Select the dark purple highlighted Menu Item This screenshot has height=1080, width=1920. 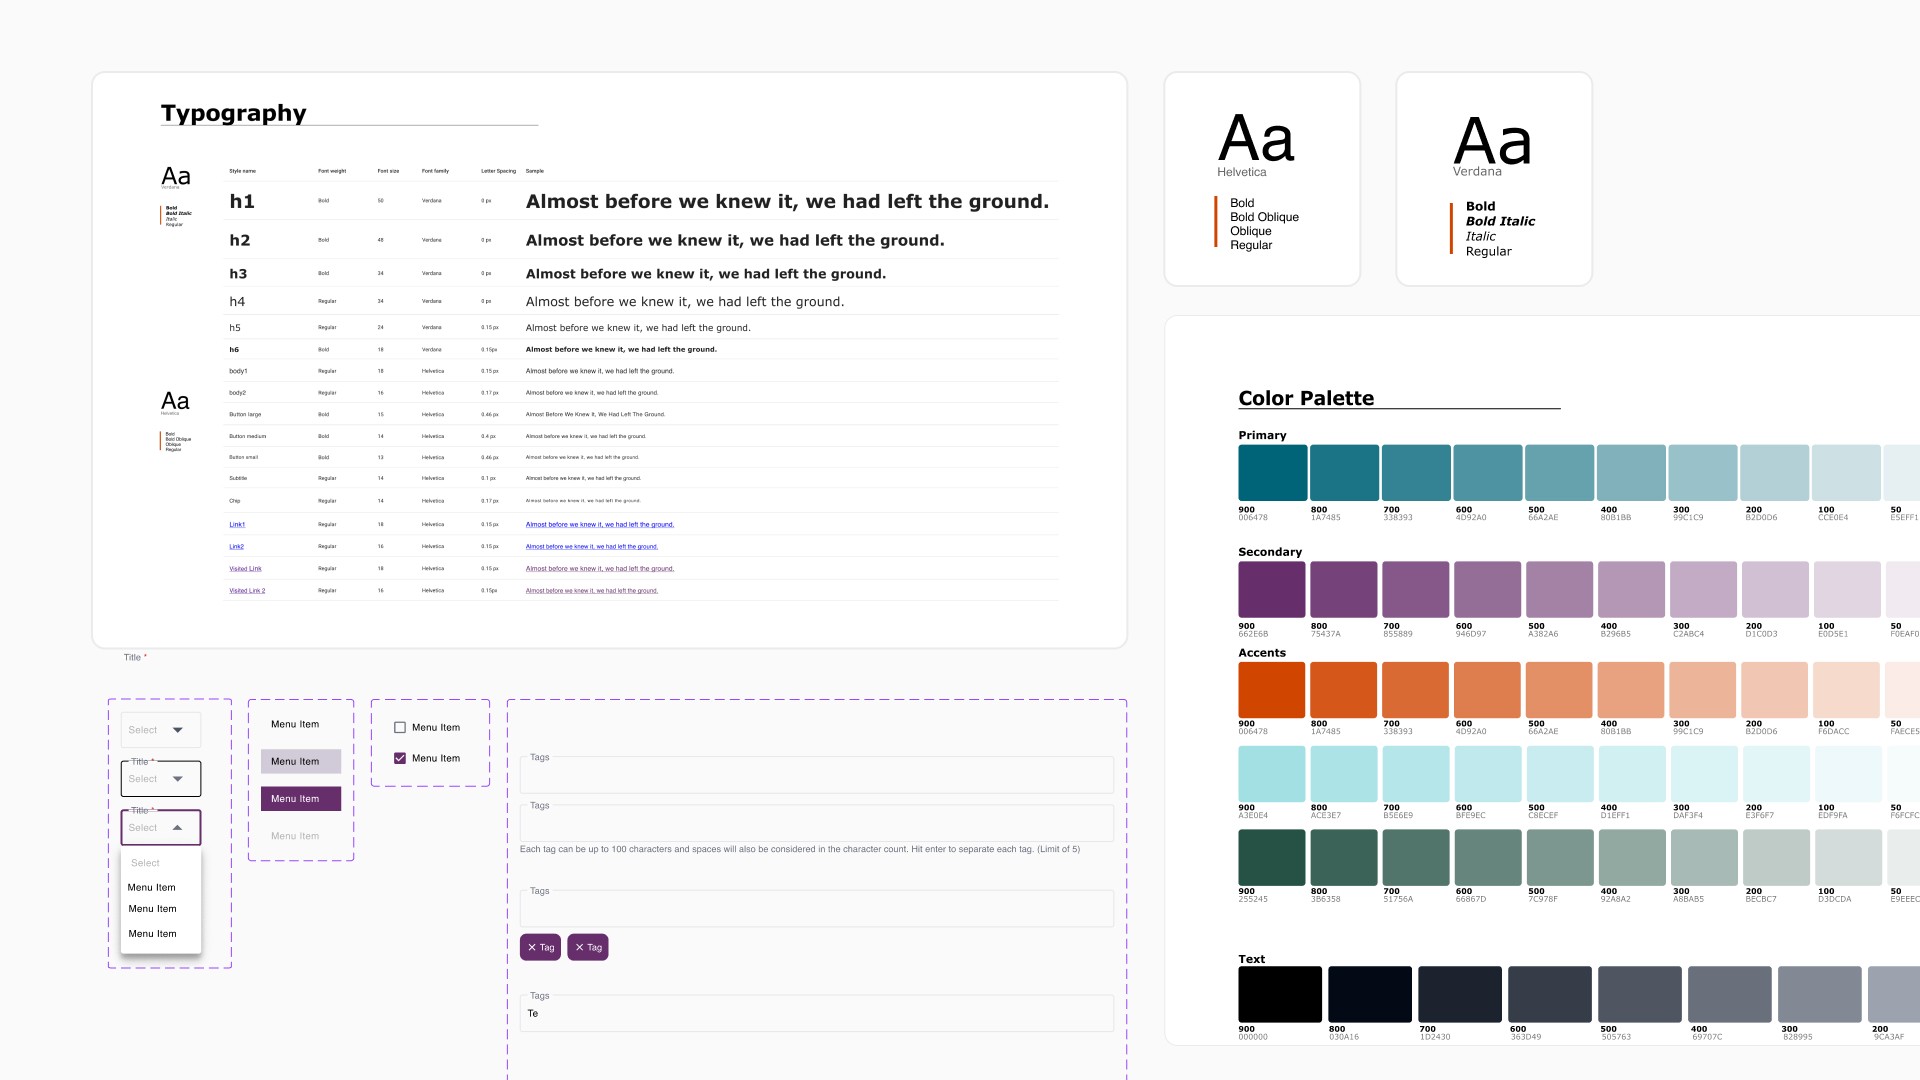click(300, 799)
